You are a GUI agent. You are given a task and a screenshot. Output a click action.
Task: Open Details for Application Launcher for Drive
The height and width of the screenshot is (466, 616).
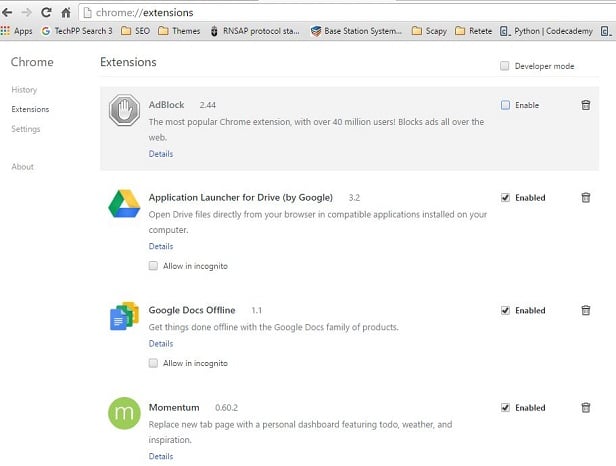(x=161, y=246)
